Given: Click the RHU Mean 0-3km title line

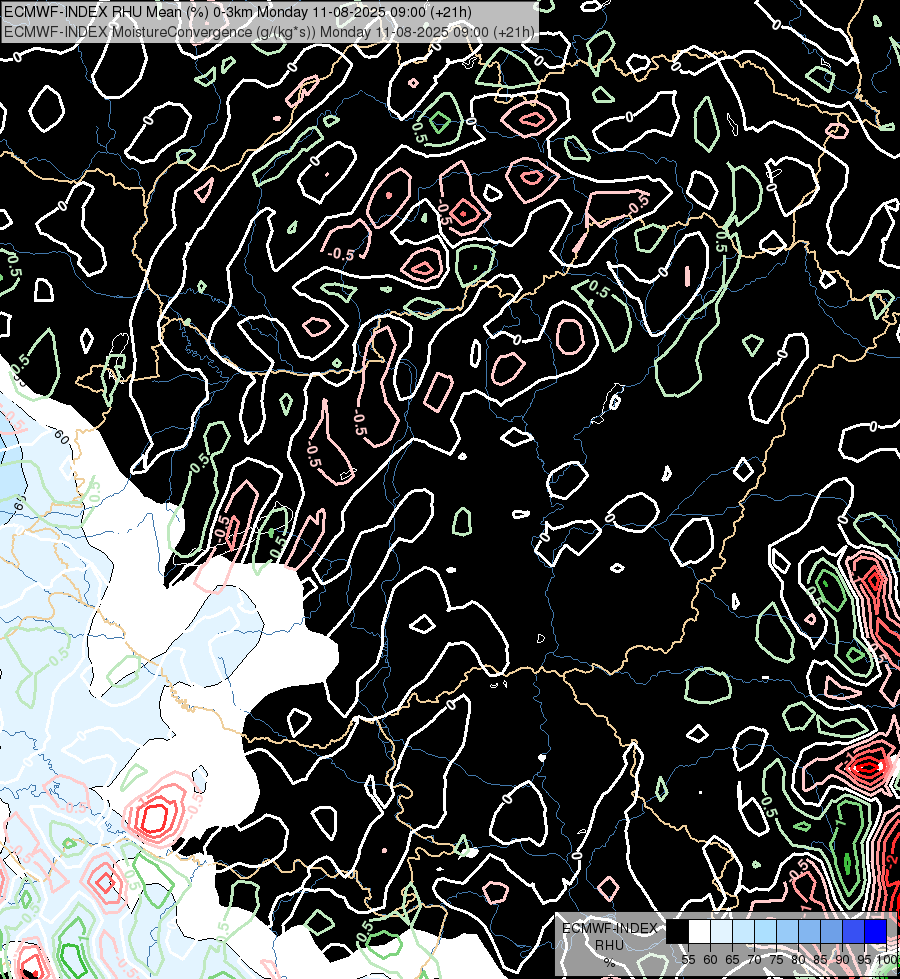Looking at the screenshot, I should pyautogui.click(x=238, y=12).
